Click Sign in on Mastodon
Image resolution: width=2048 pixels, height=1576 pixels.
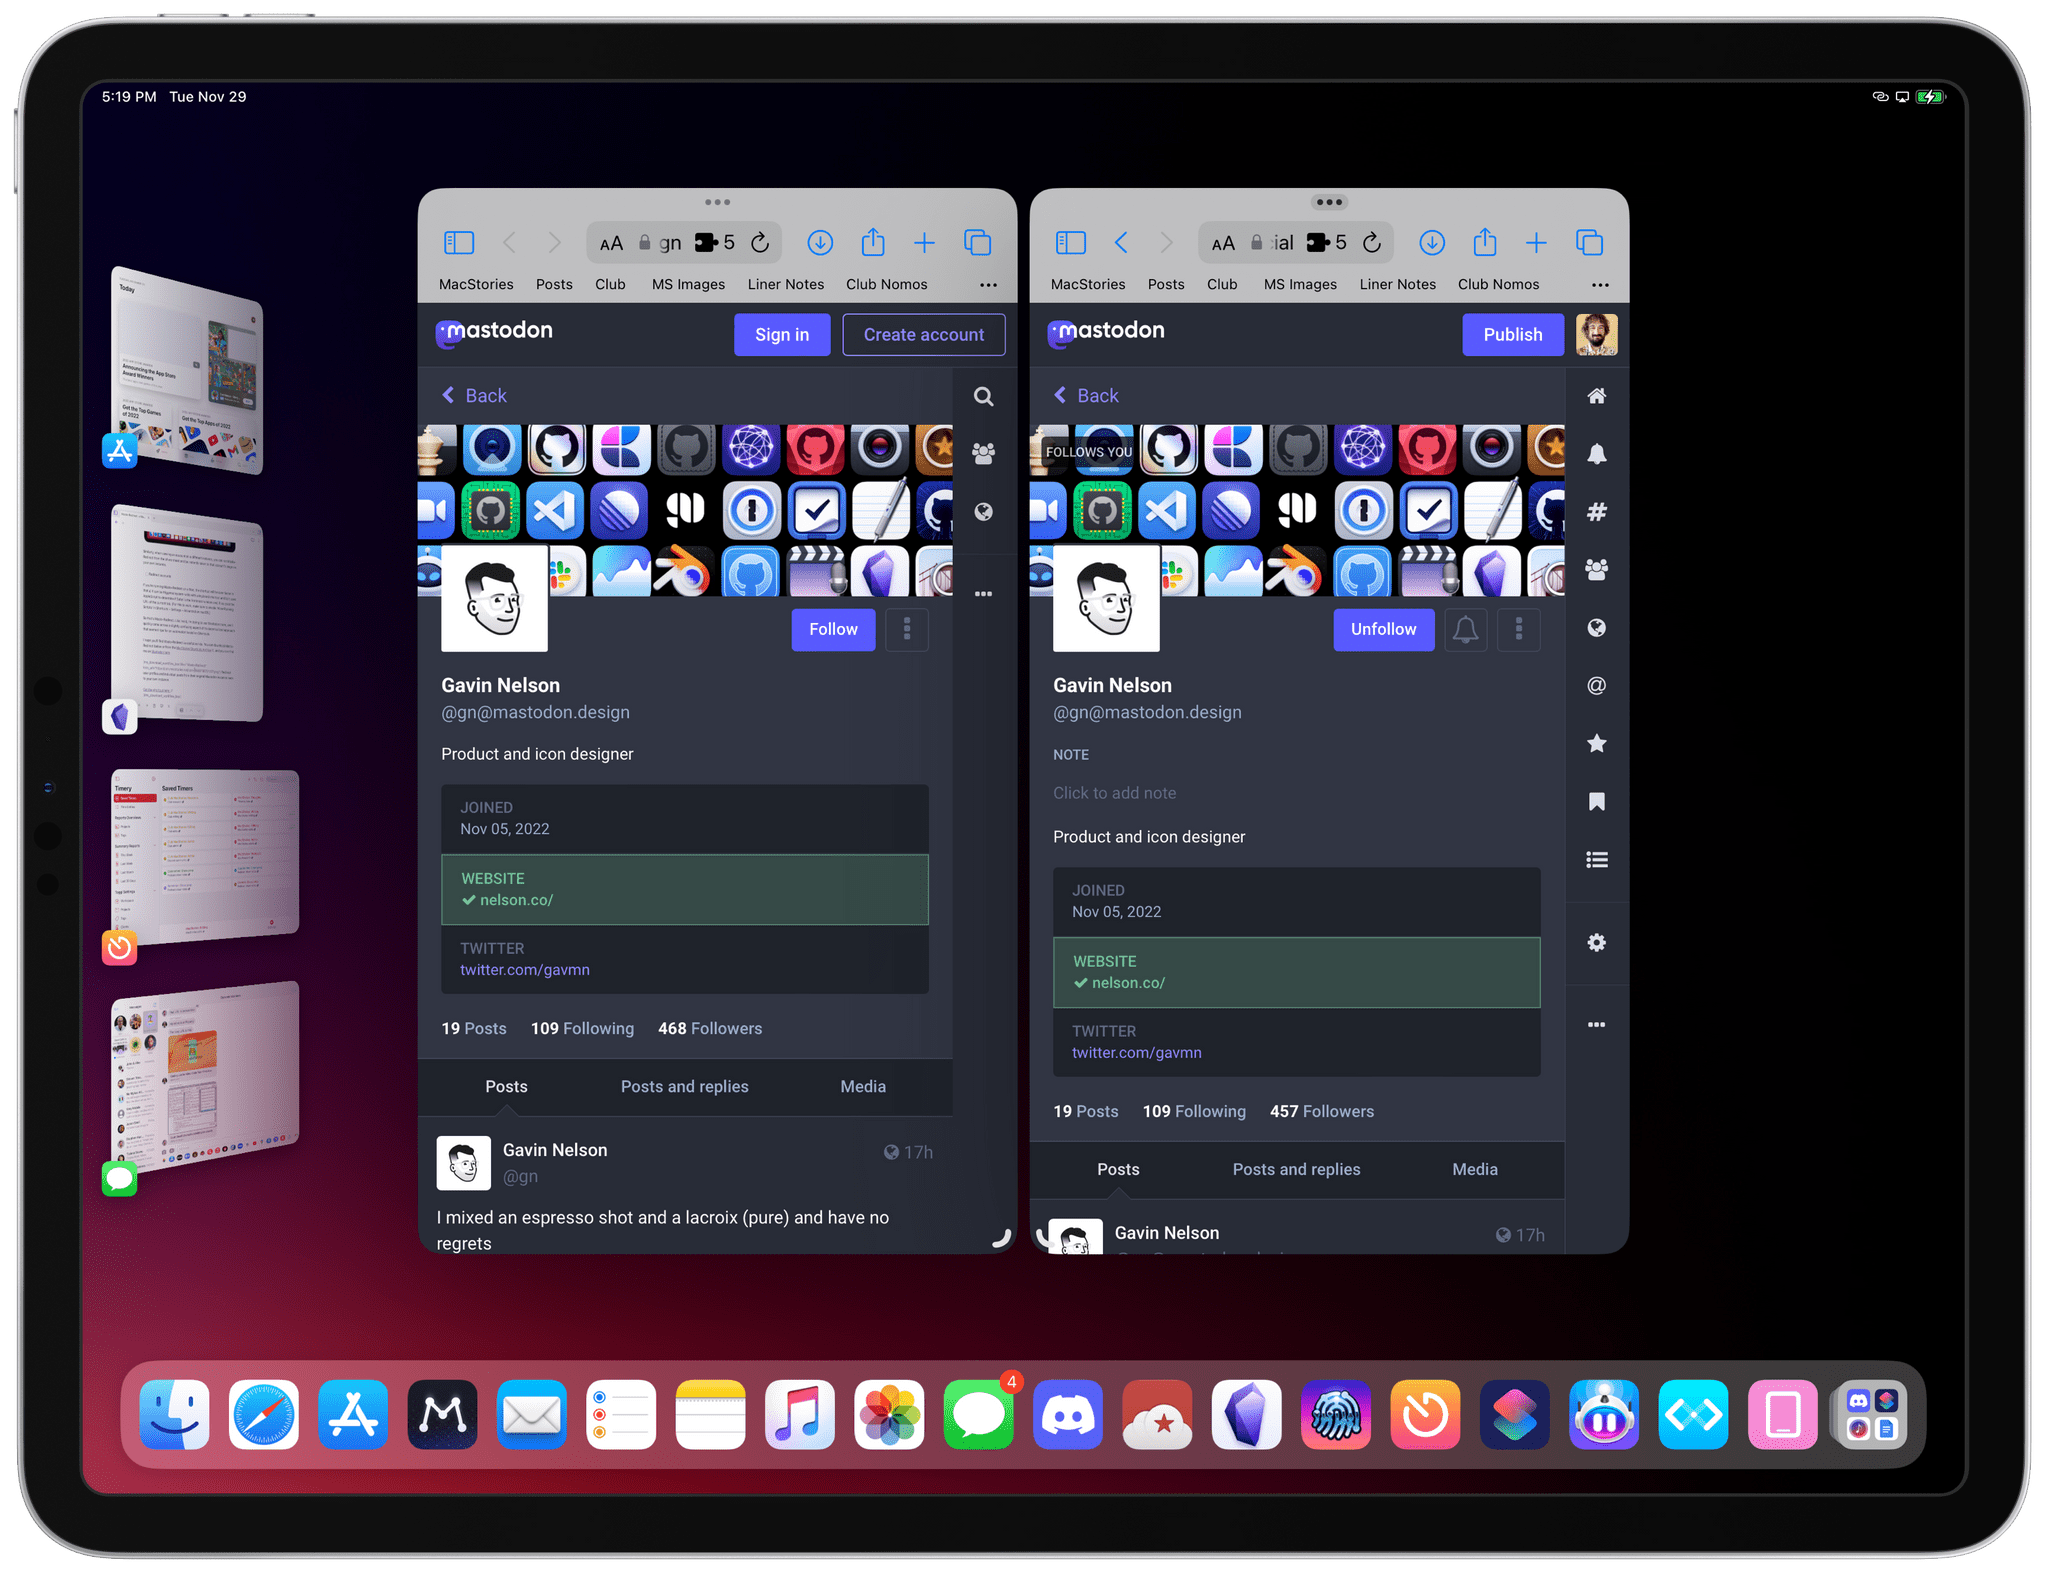pyautogui.click(x=782, y=334)
